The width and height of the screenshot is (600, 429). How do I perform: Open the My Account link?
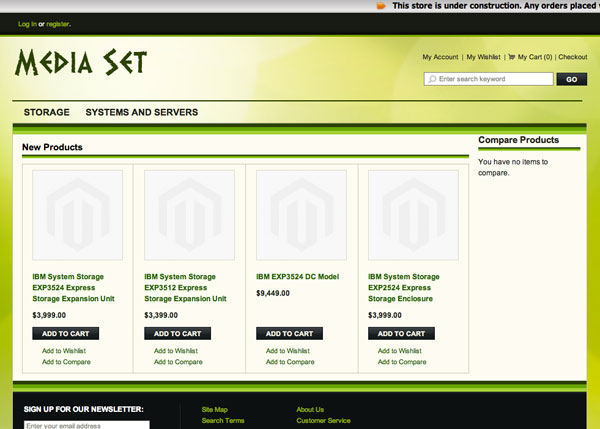coord(440,57)
